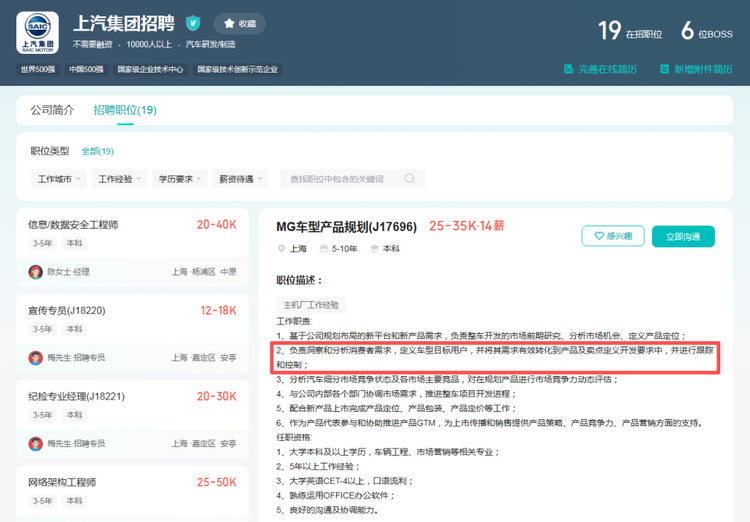Image resolution: width=750 pixels, height=522 pixels.
Task: Click the job keyword search field
Action: point(343,179)
